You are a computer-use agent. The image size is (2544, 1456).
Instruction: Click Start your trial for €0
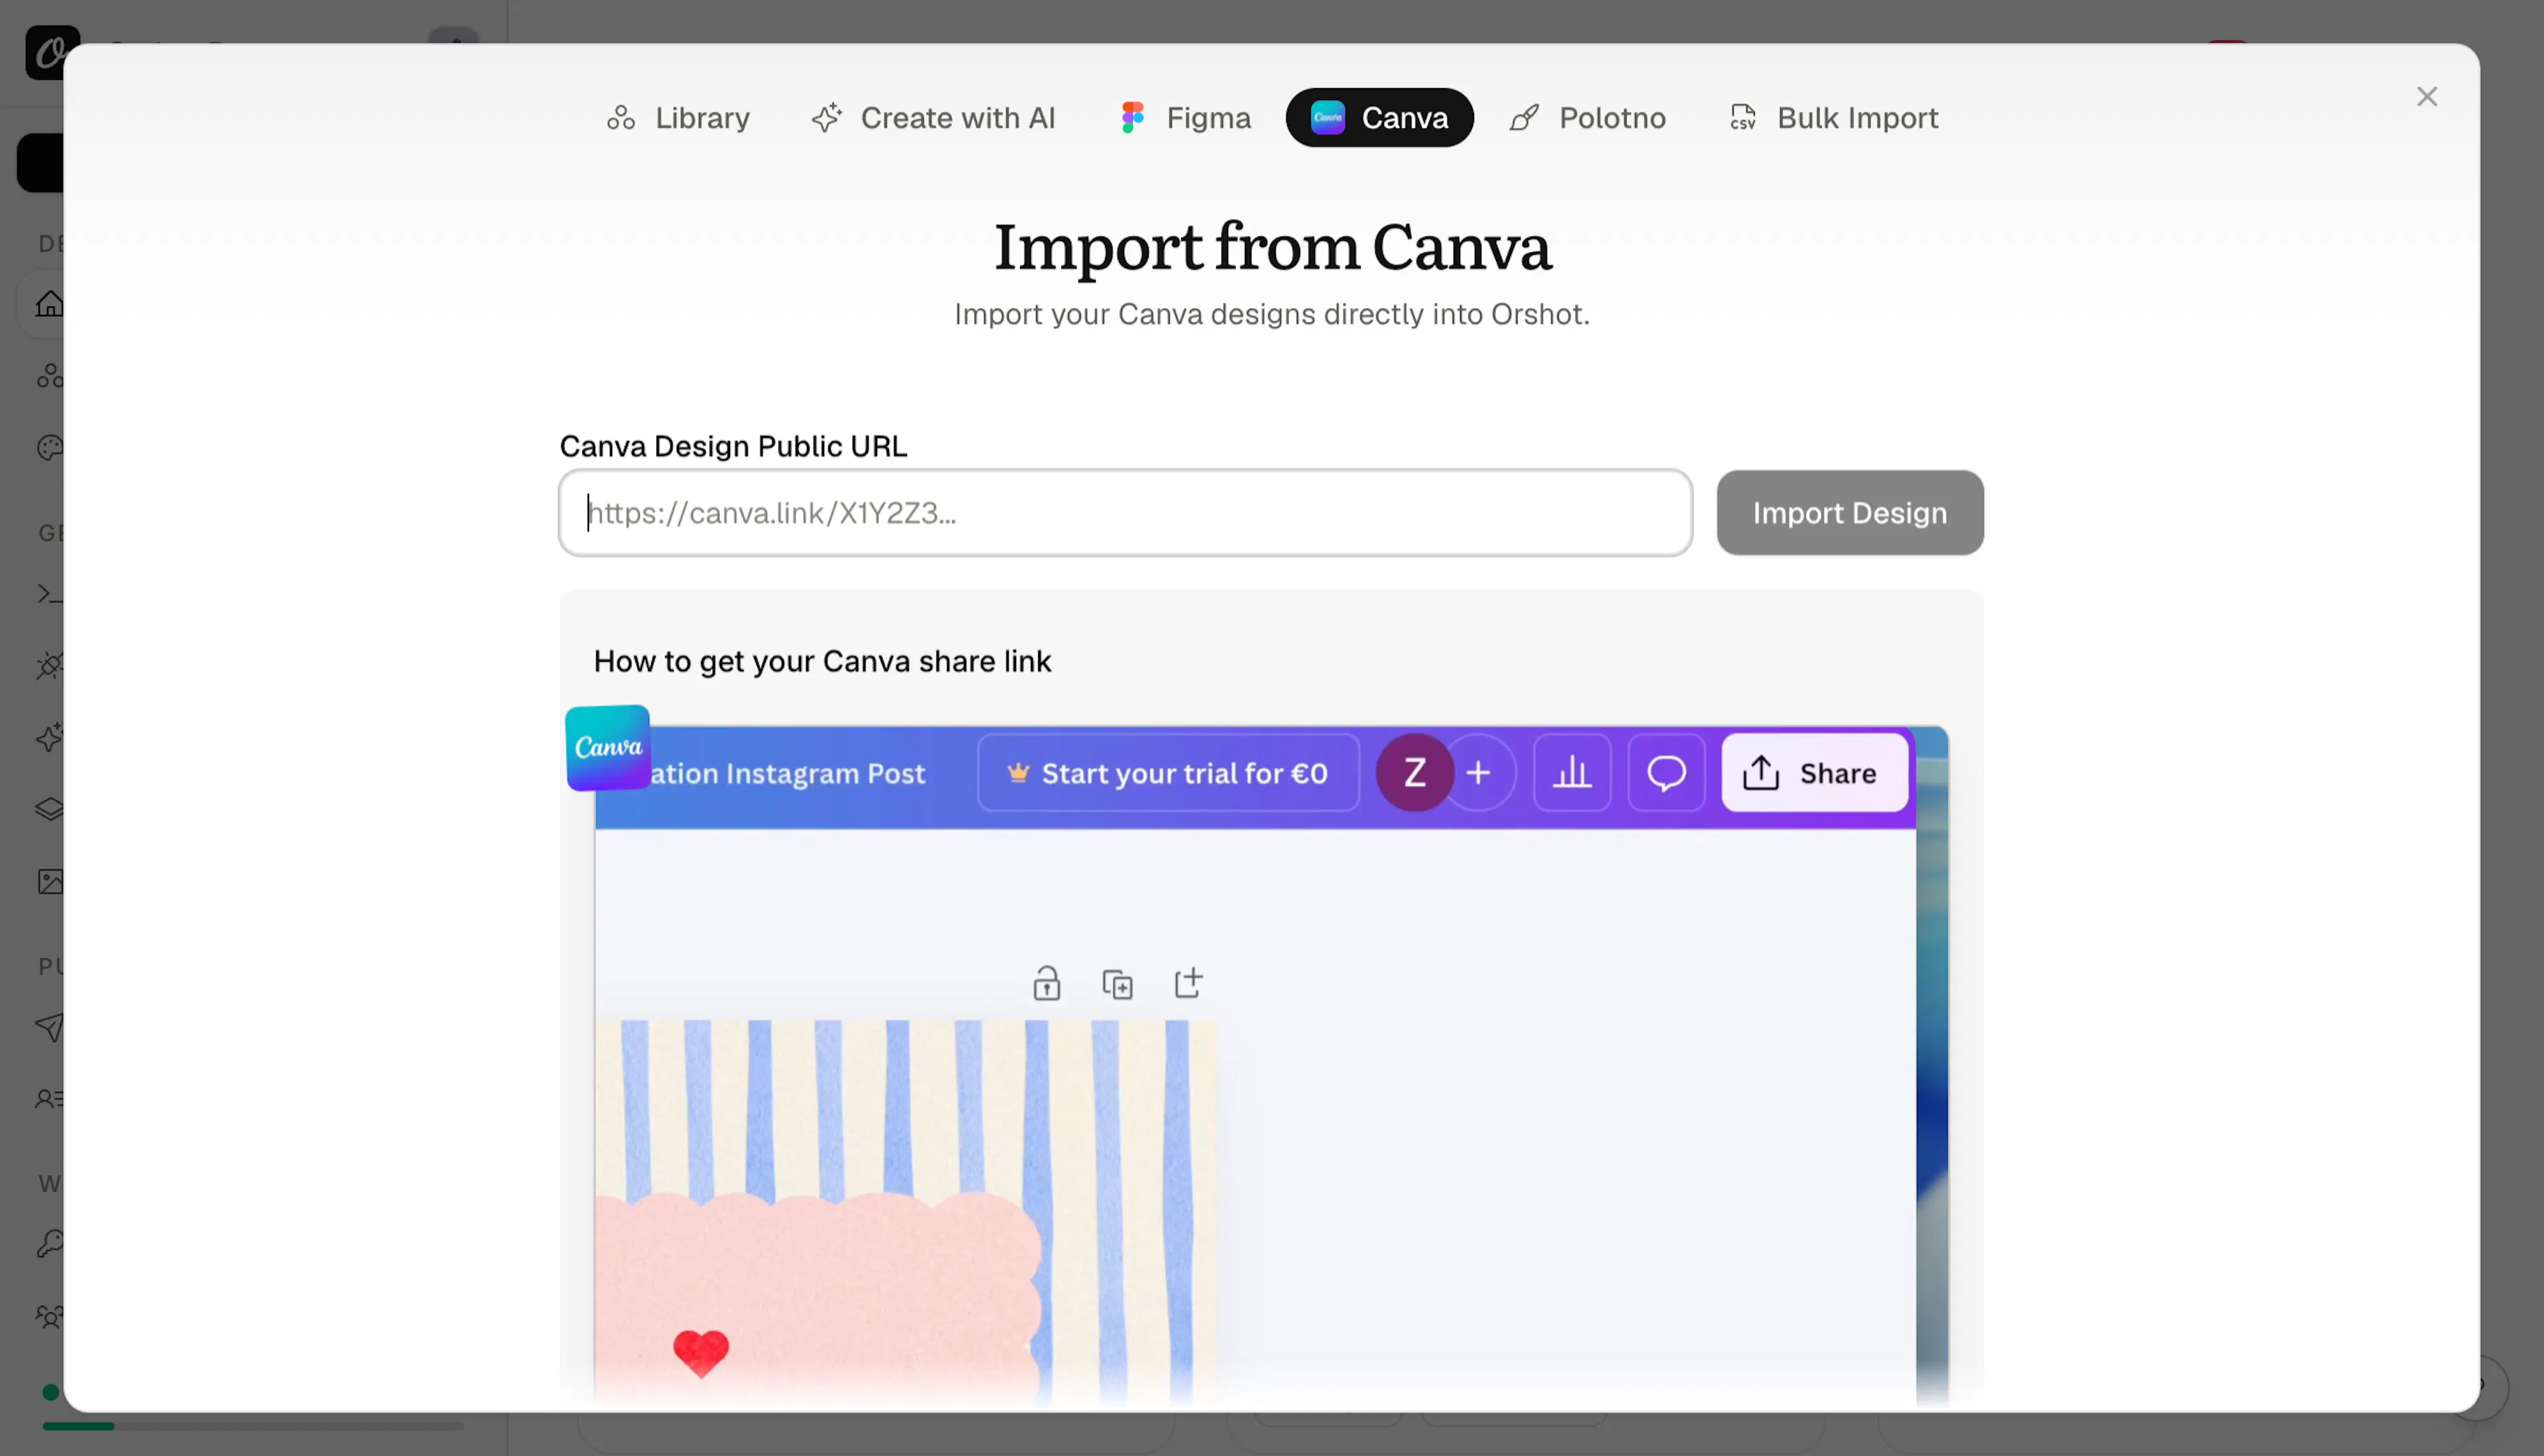[1168, 773]
